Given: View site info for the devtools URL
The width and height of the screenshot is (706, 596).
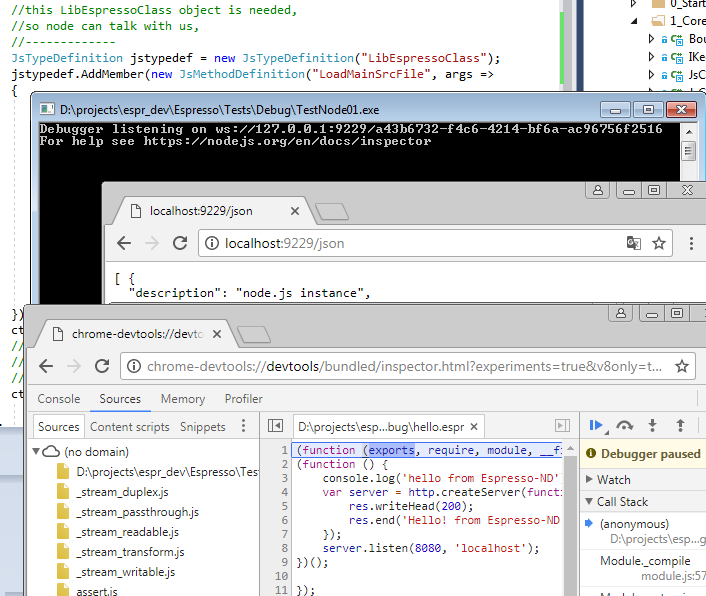Looking at the screenshot, I should coord(134,366).
